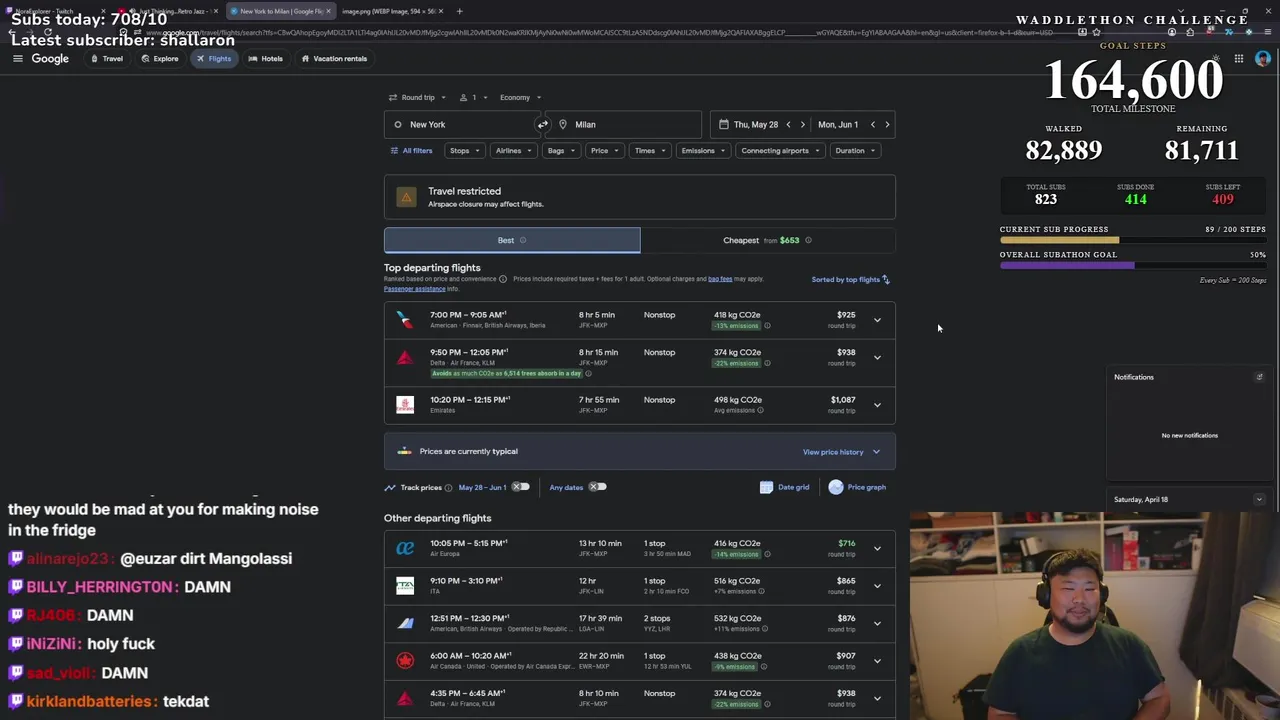Open the Economy class dropdown

point(521,98)
